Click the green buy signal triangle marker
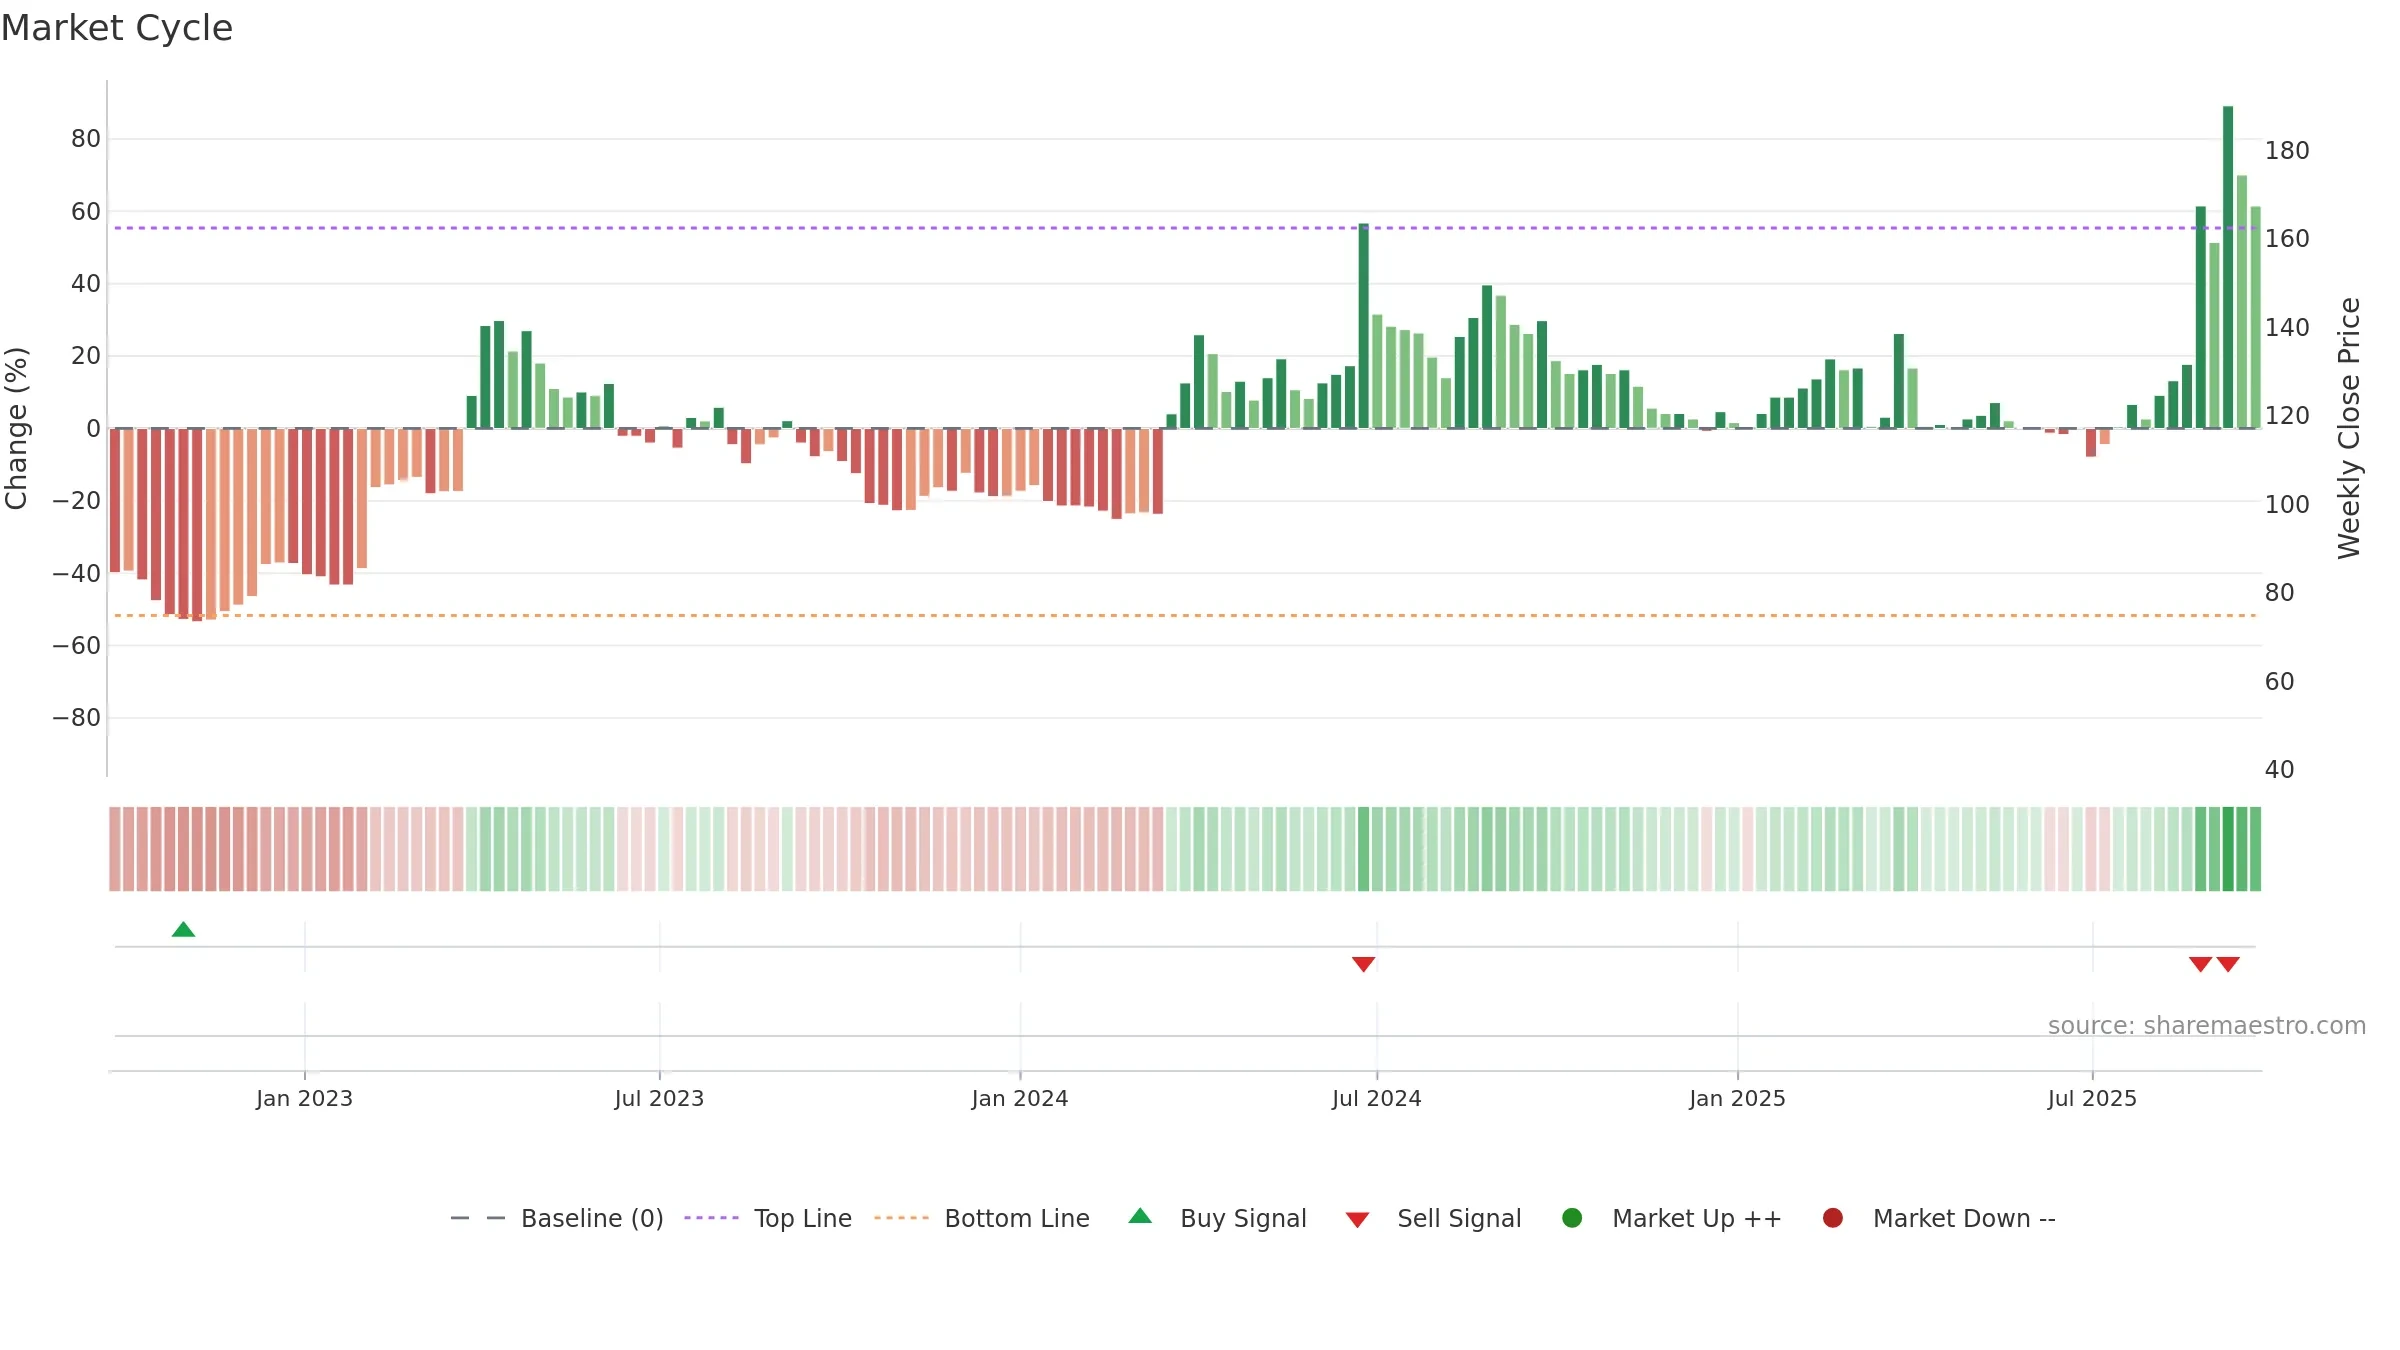This screenshot has width=2400, height=1350. tap(183, 930)
